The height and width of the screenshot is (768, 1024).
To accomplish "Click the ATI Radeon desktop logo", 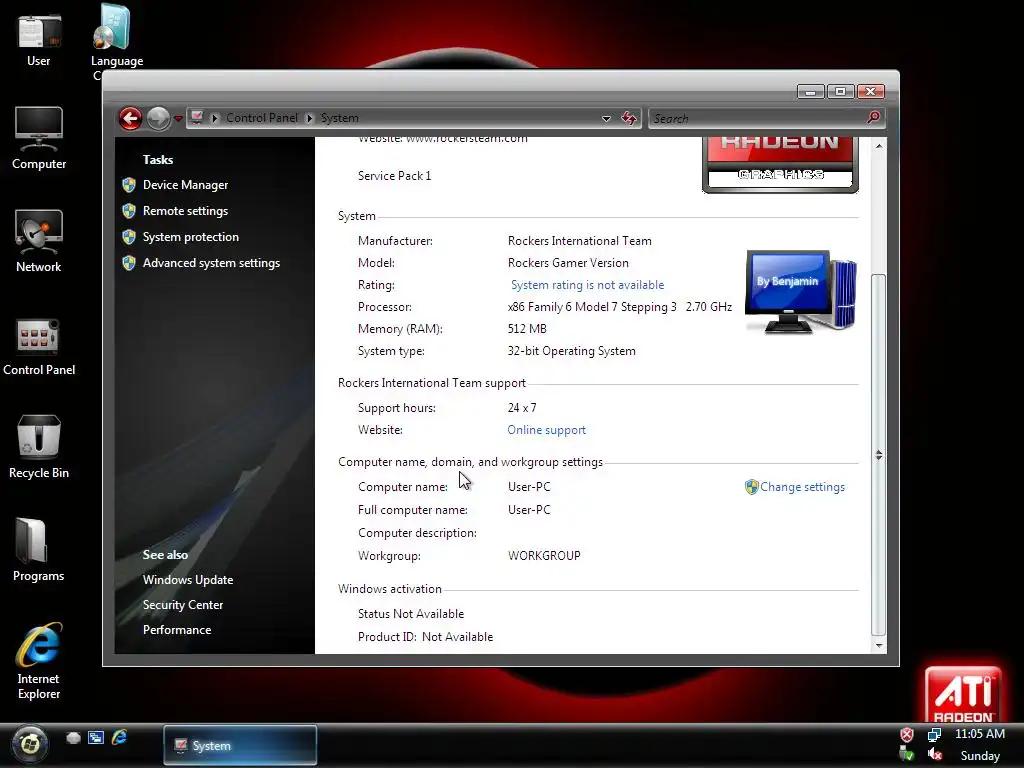I will (x=963, y=695).
